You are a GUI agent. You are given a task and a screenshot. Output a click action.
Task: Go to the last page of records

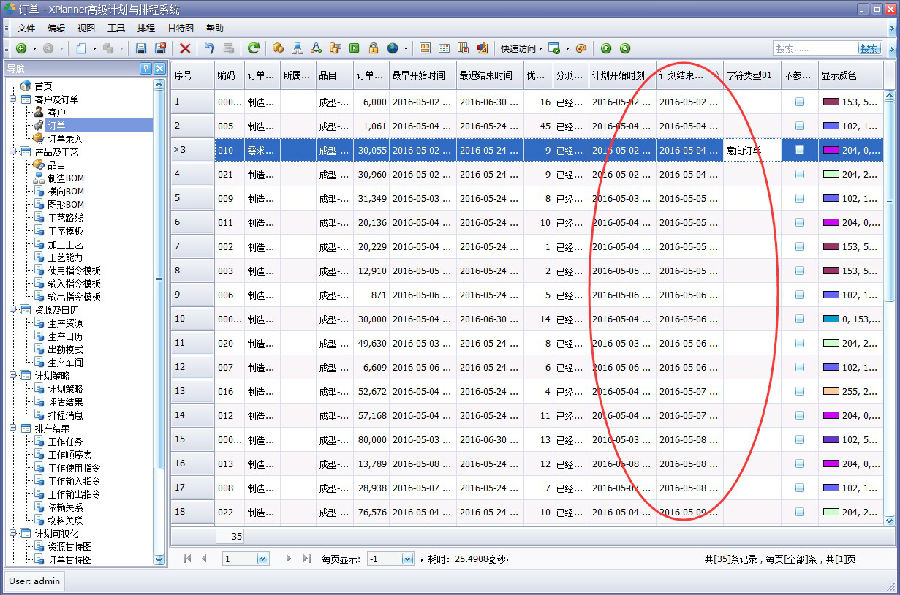[307, 558]
